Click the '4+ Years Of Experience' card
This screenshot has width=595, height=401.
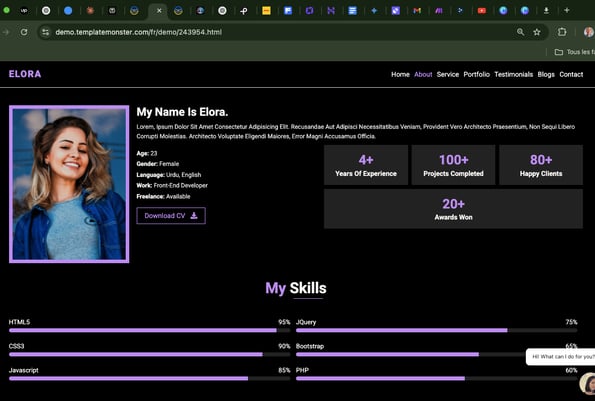point(366,165)
